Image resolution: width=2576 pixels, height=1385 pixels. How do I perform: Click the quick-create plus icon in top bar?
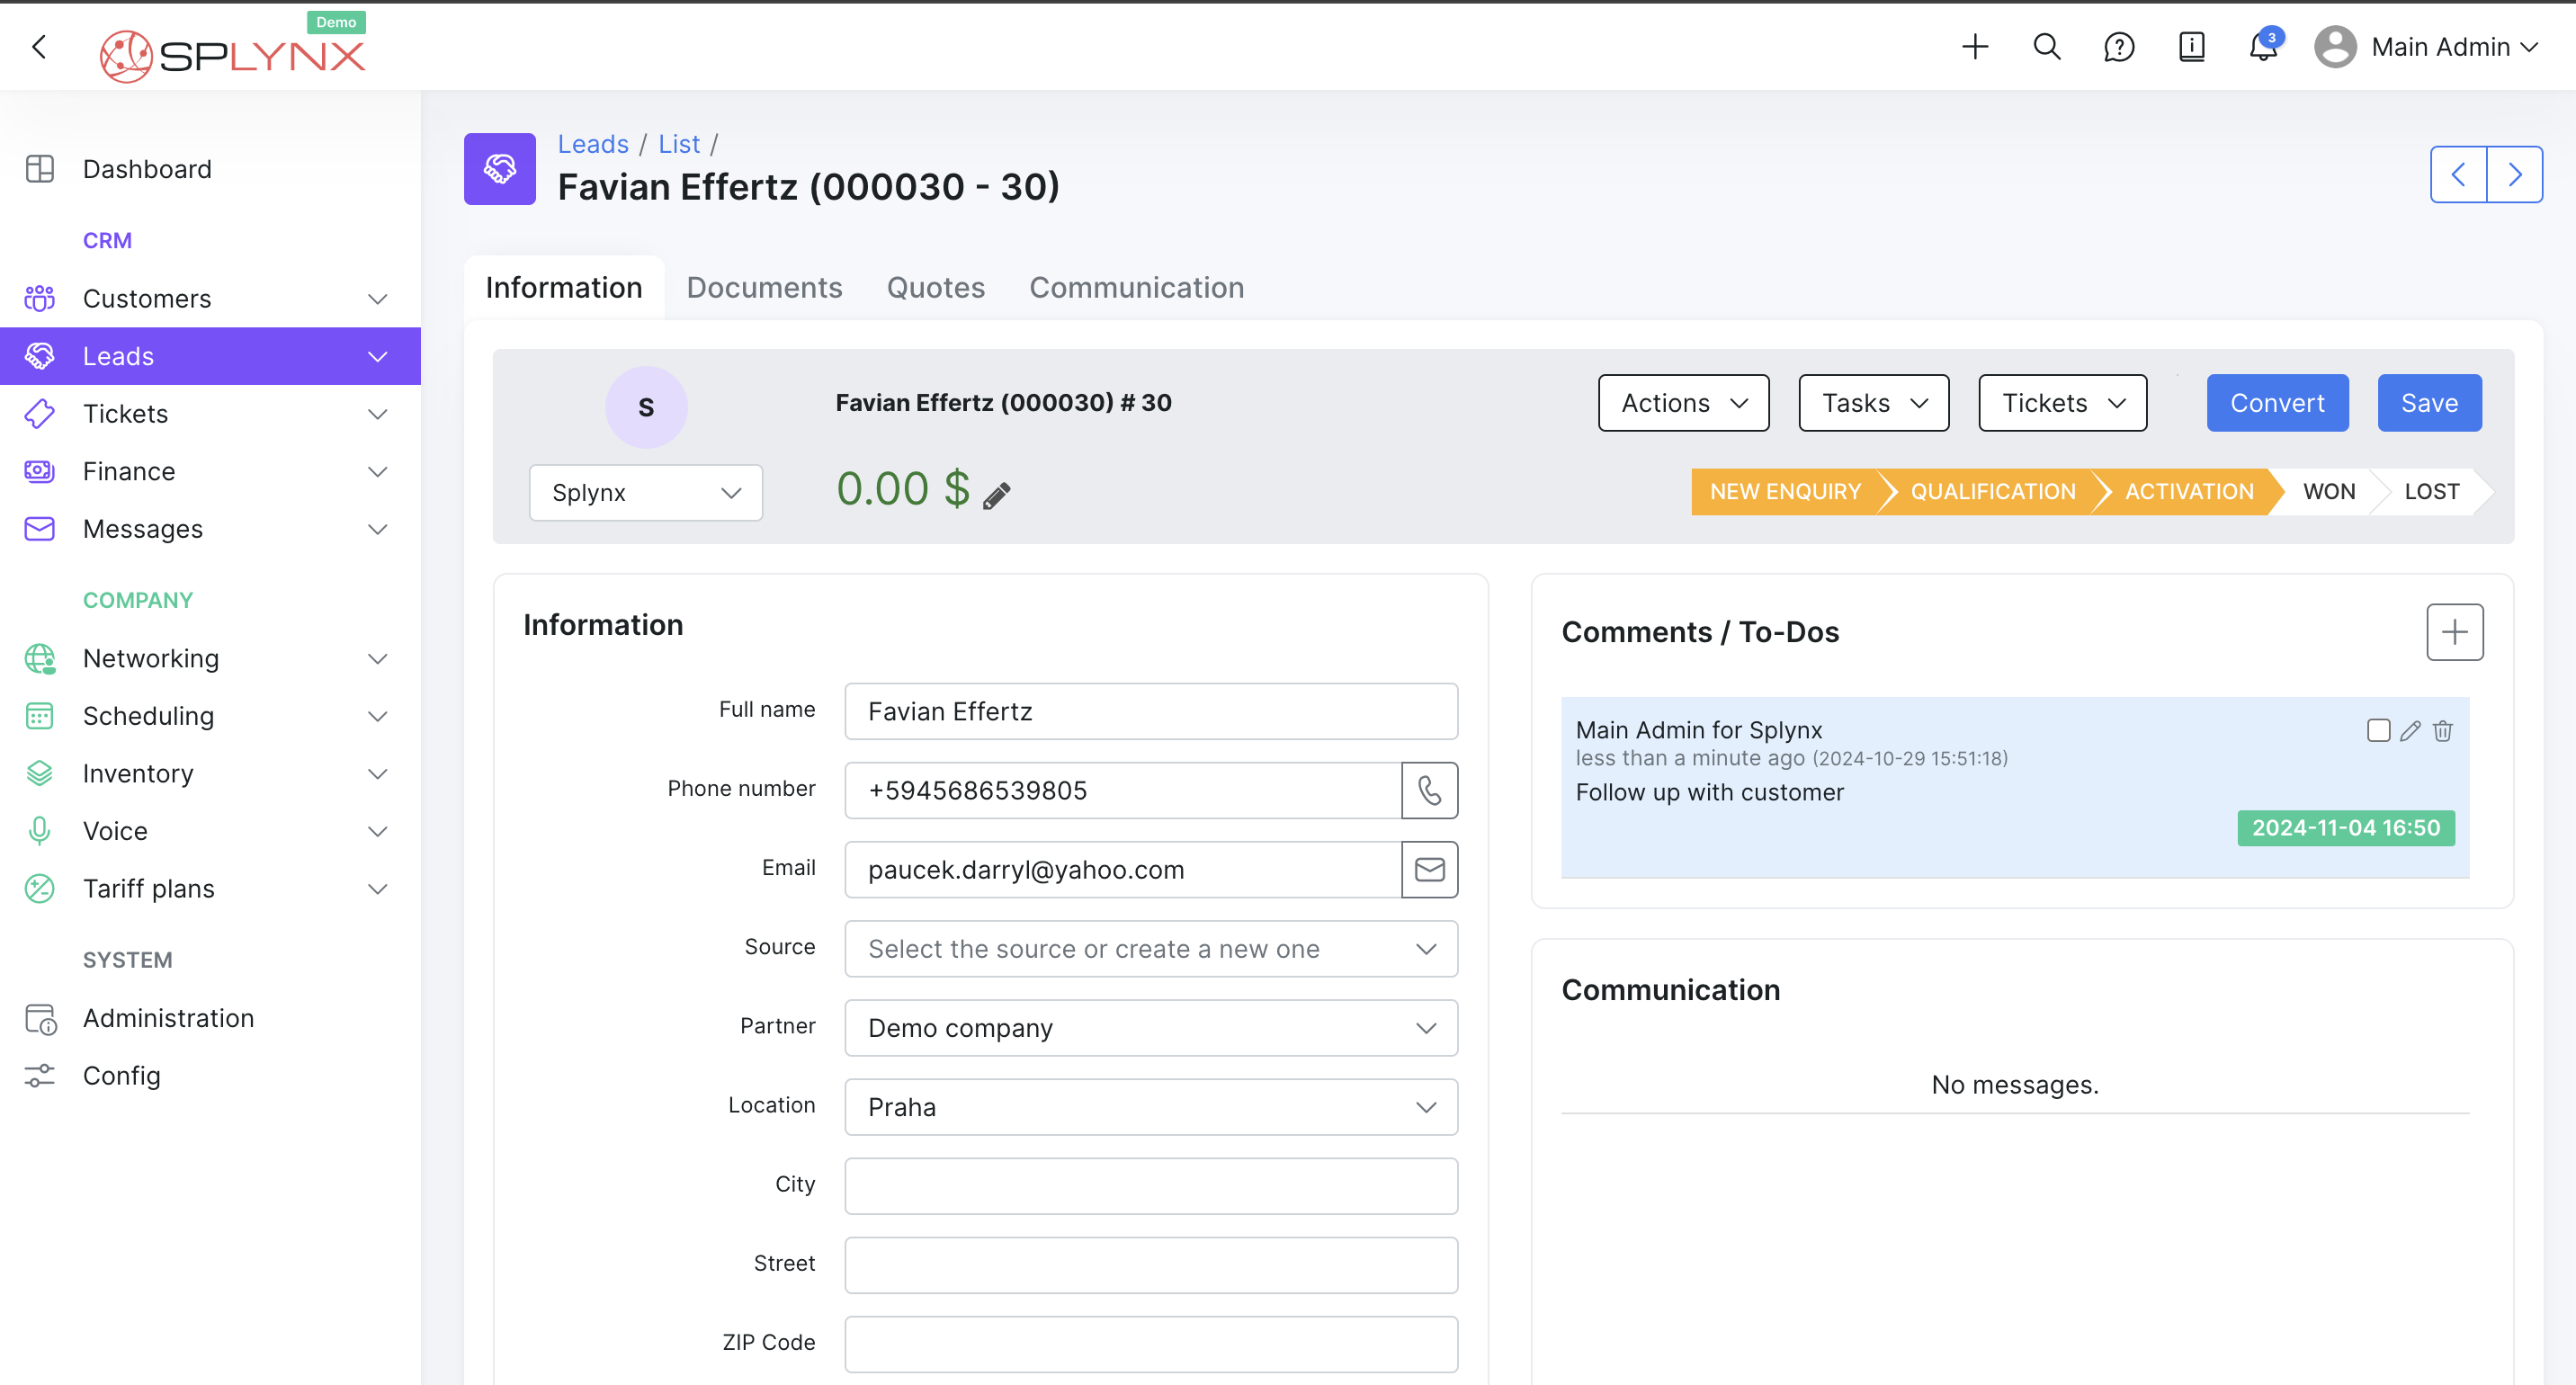point(1975,47)
